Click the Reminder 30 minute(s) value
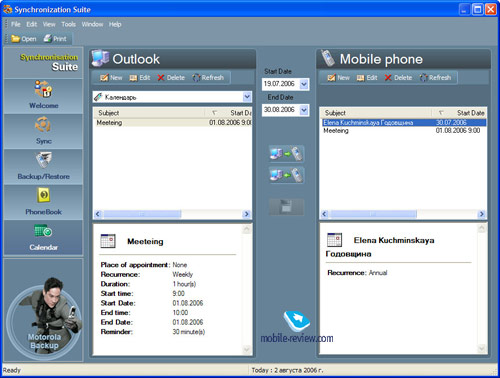The height and width of the screenshot is (378, 500). coord(189,332)
